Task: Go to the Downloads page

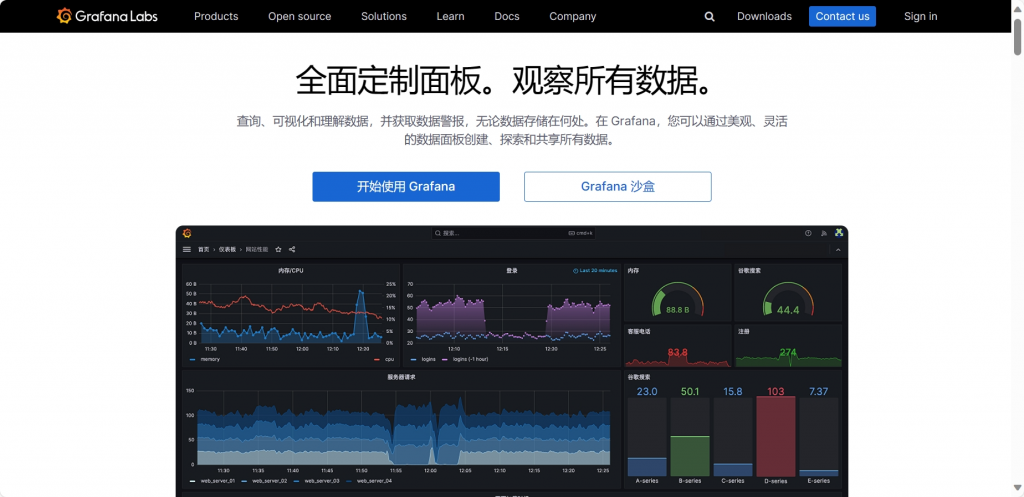Action: pos(764,16)
